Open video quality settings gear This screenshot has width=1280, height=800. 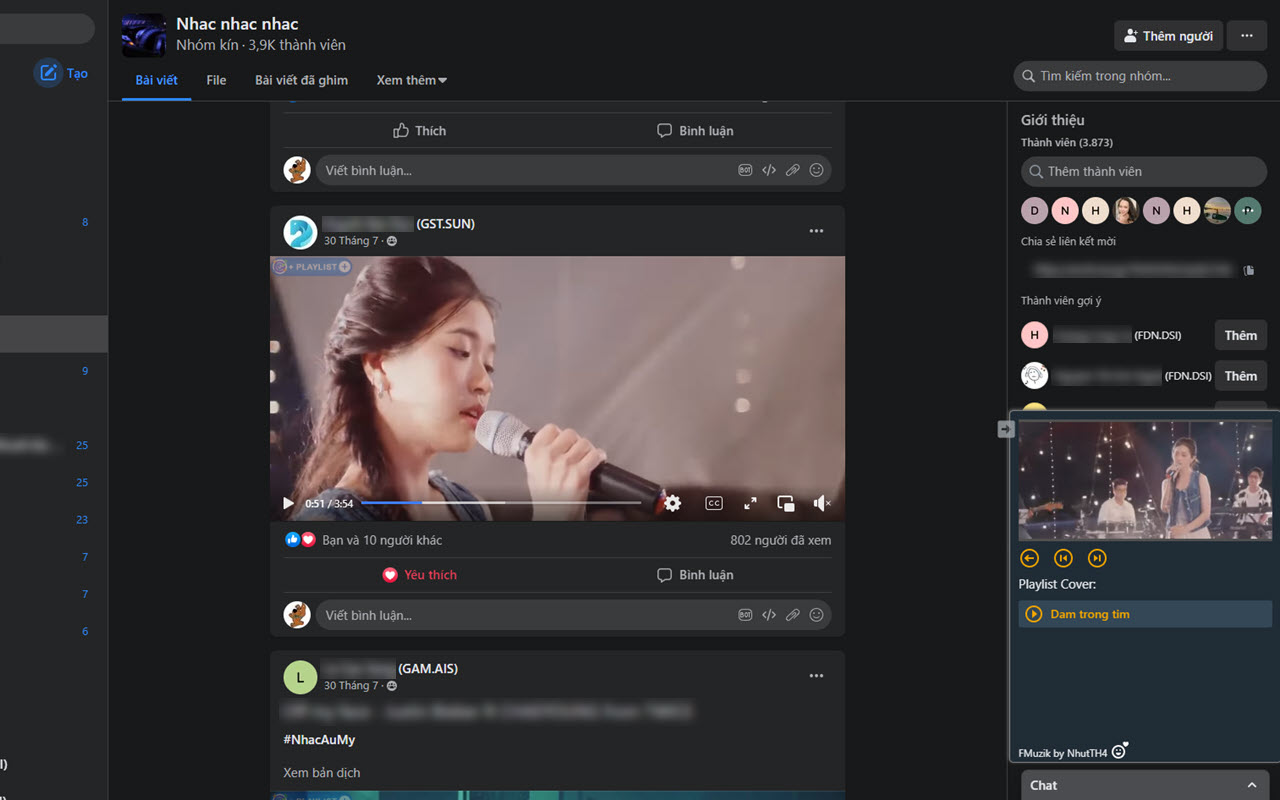pos(672,503)
